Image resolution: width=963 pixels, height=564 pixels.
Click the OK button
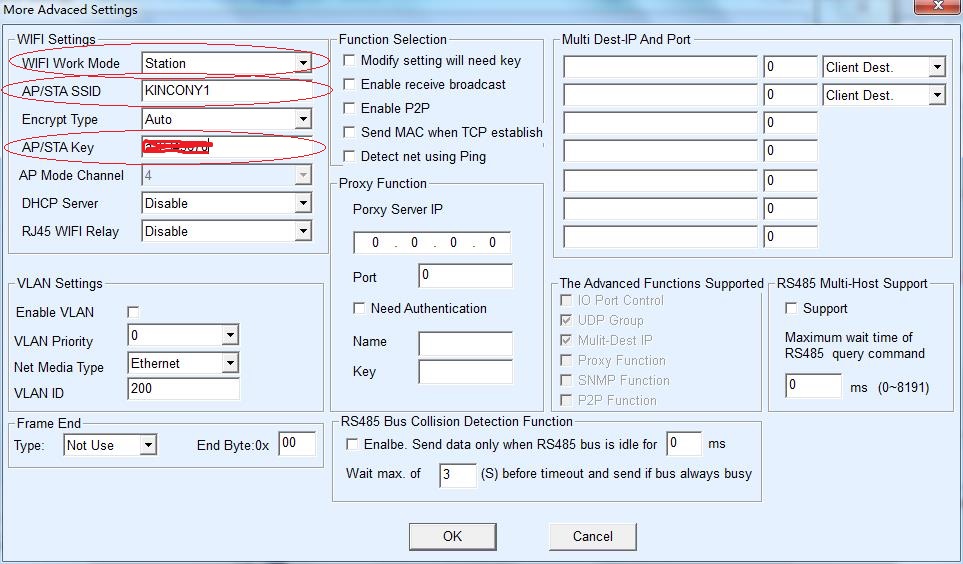click(452, 536)
